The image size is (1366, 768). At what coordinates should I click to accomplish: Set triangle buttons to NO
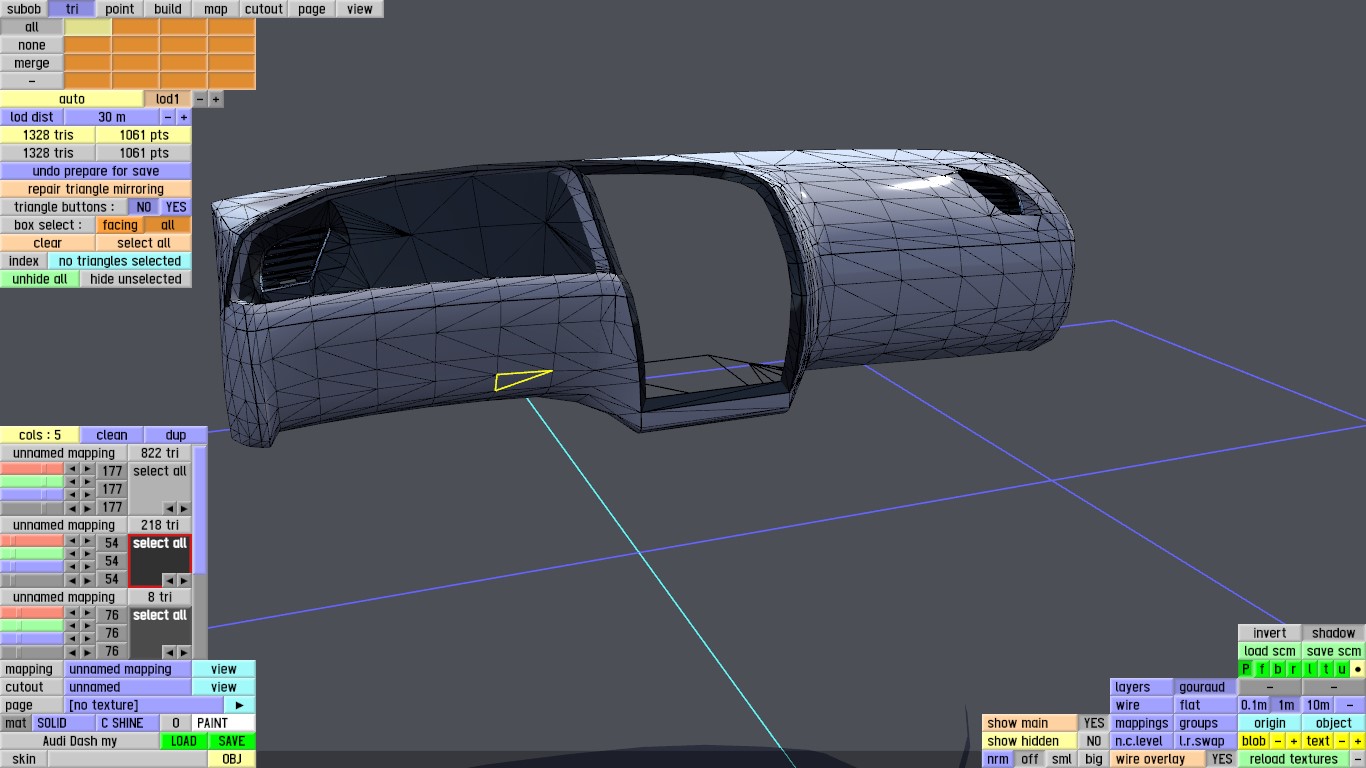pos(144,207)
